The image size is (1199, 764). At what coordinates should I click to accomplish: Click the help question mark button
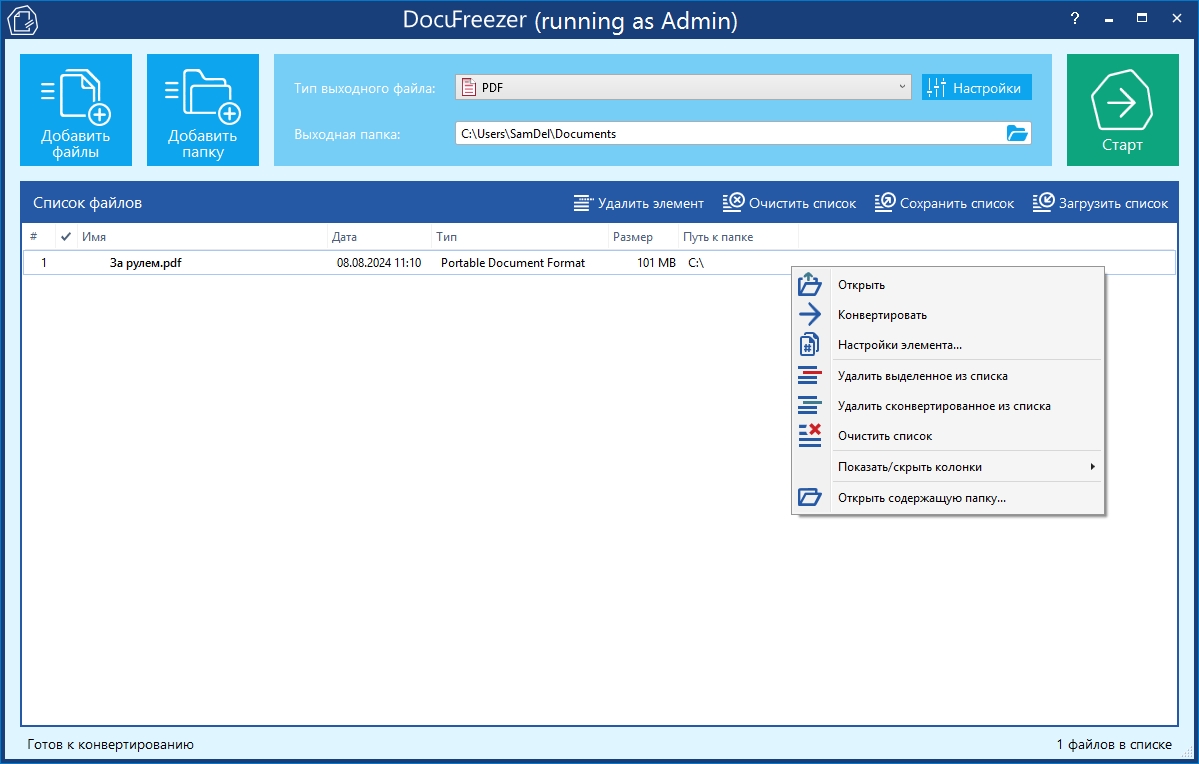[1075, 18]
